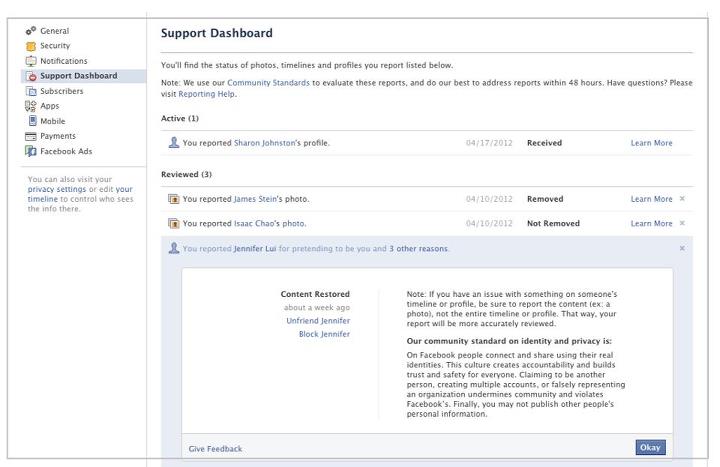Dismiss the Isaac Chao photo report
The width and height of the screenshot is (720, 467).
(x=682, y=223)
